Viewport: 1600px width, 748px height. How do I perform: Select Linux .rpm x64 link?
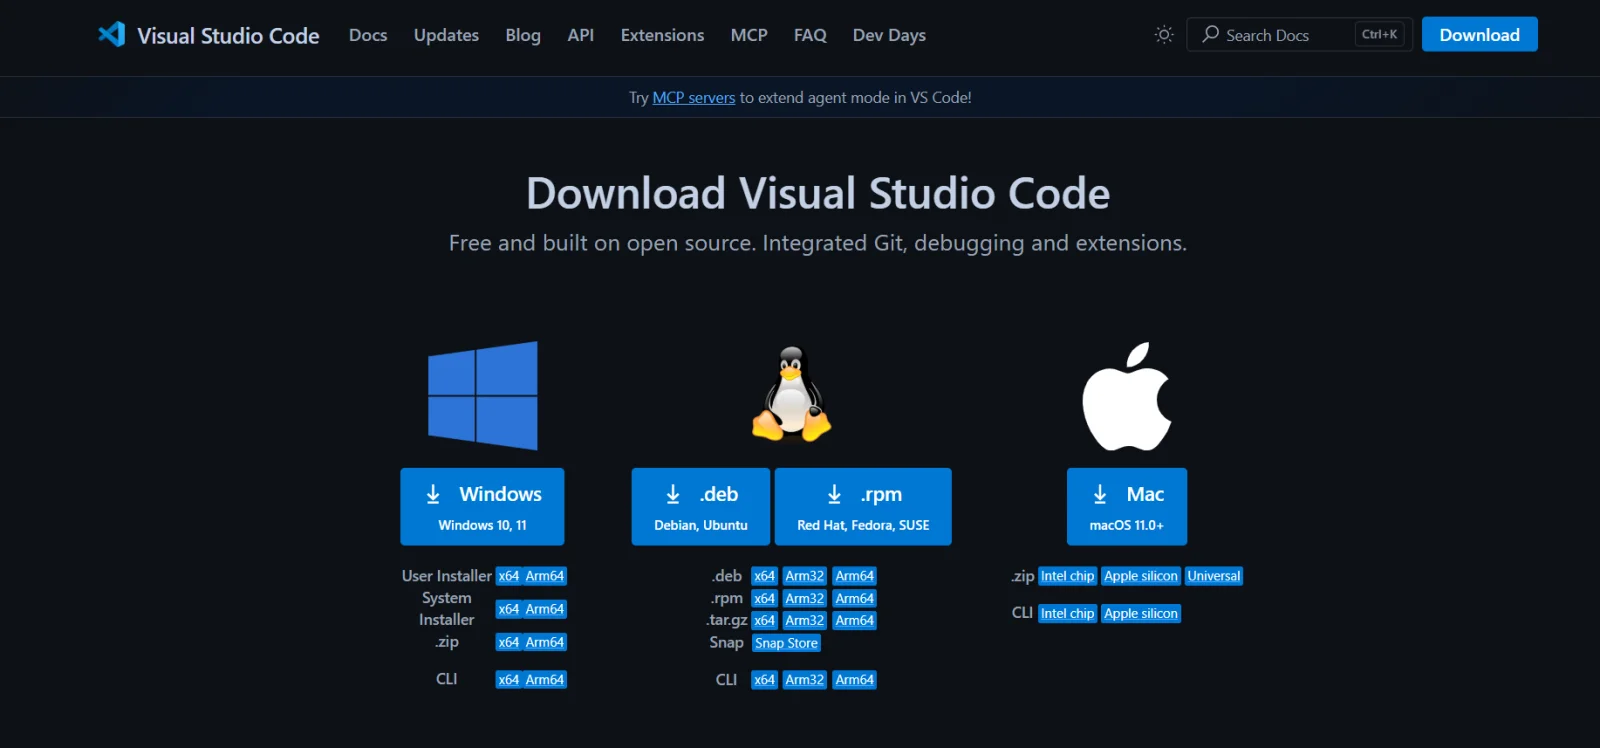(x=765, y=598)
